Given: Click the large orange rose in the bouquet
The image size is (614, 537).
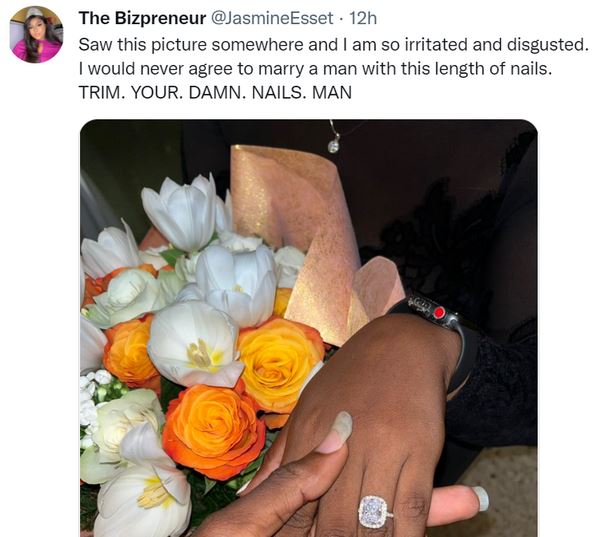Looking at the screenshot, I should 213,432.
